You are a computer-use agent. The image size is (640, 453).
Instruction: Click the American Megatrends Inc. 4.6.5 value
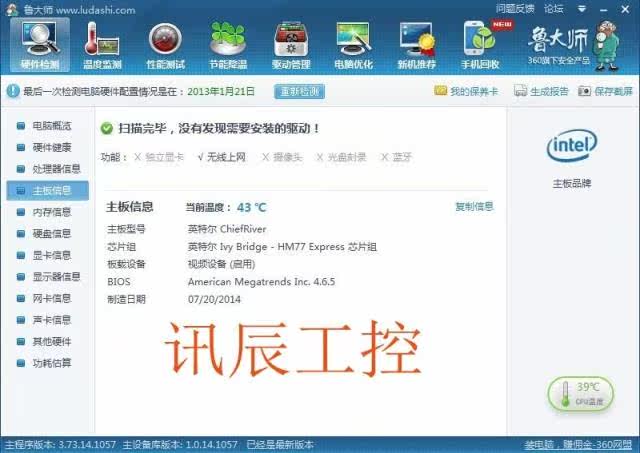click(x=261, y=282)
